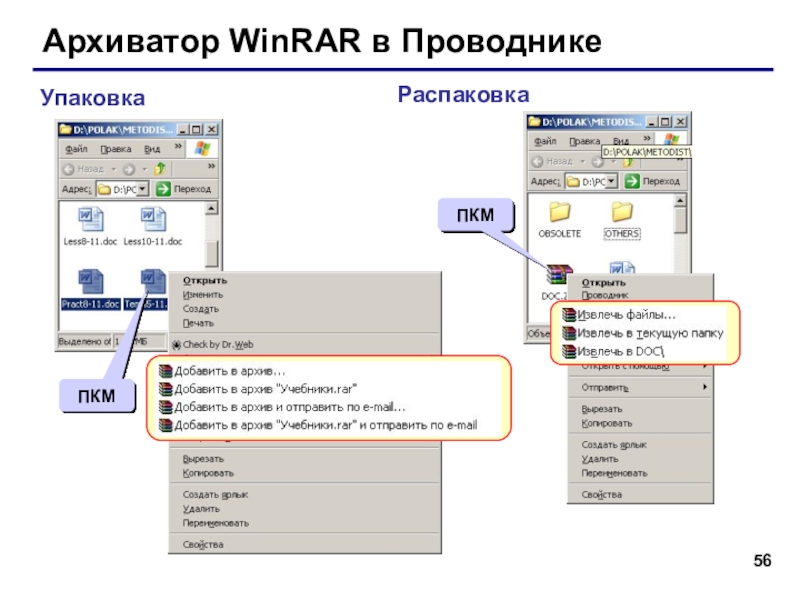
Task: Choose Переименовать in document context menu
Action: [216, 523]
